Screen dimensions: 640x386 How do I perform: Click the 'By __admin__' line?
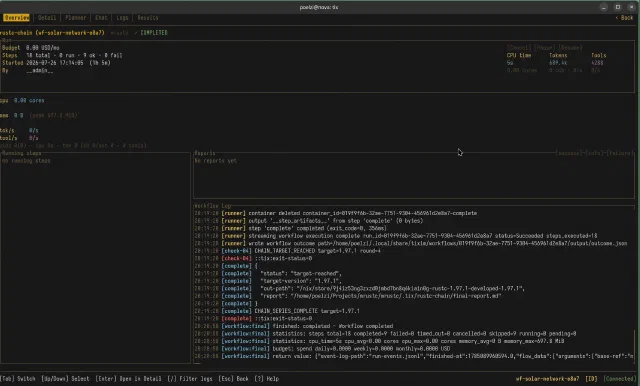(27, 70)
